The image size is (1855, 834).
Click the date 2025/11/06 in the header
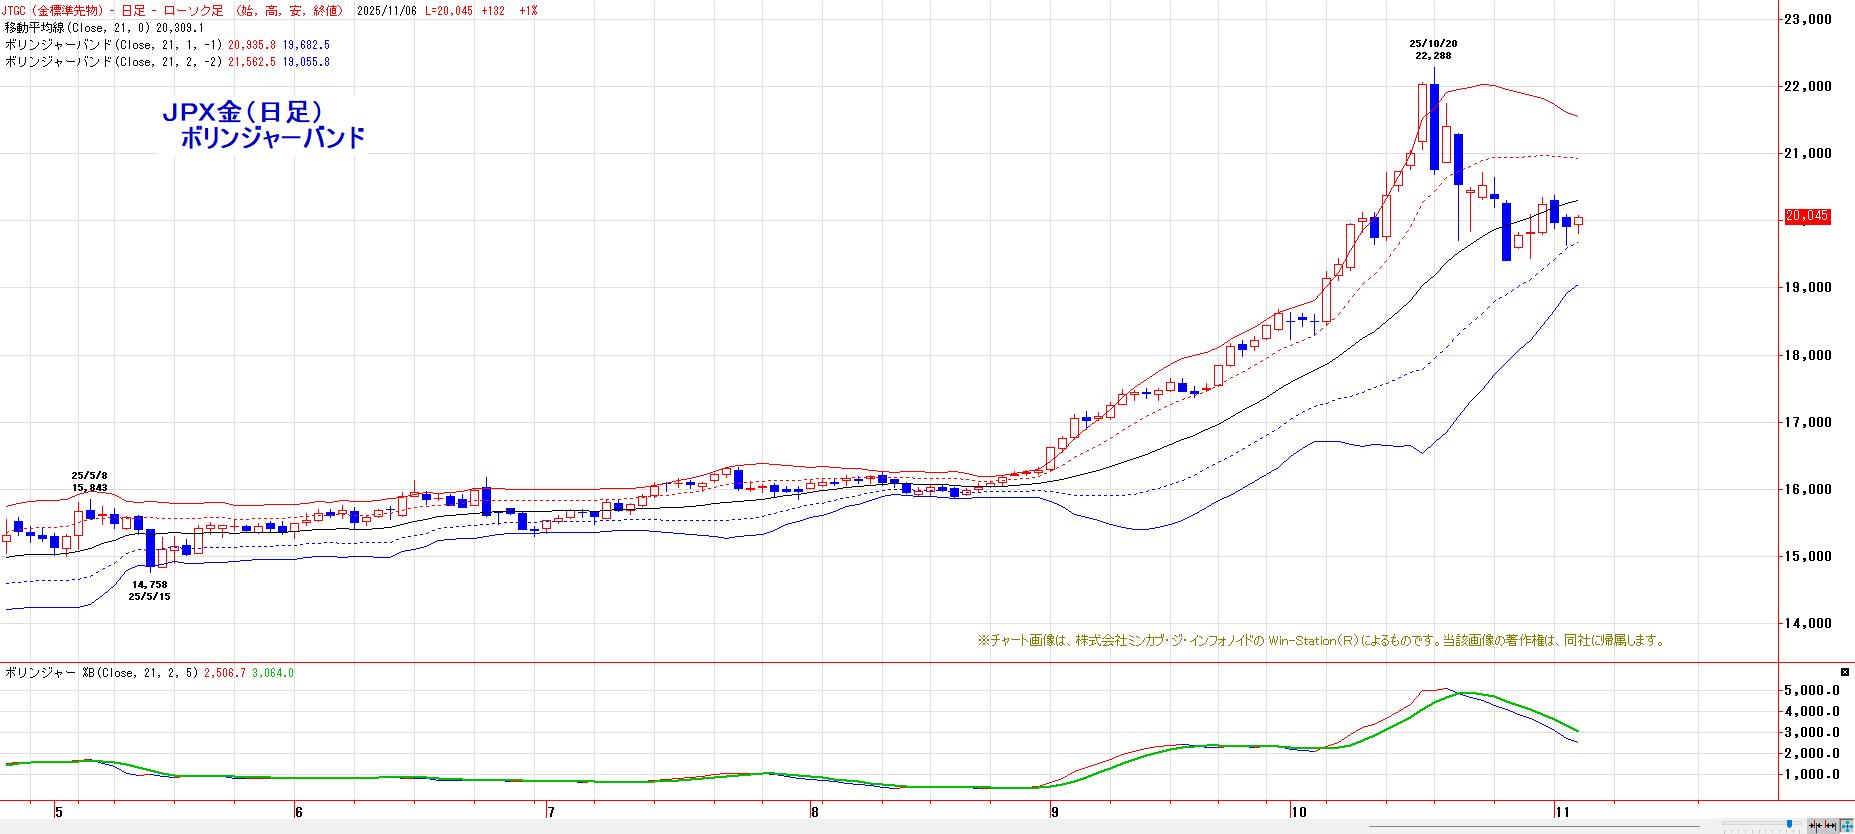coord(386,10)
